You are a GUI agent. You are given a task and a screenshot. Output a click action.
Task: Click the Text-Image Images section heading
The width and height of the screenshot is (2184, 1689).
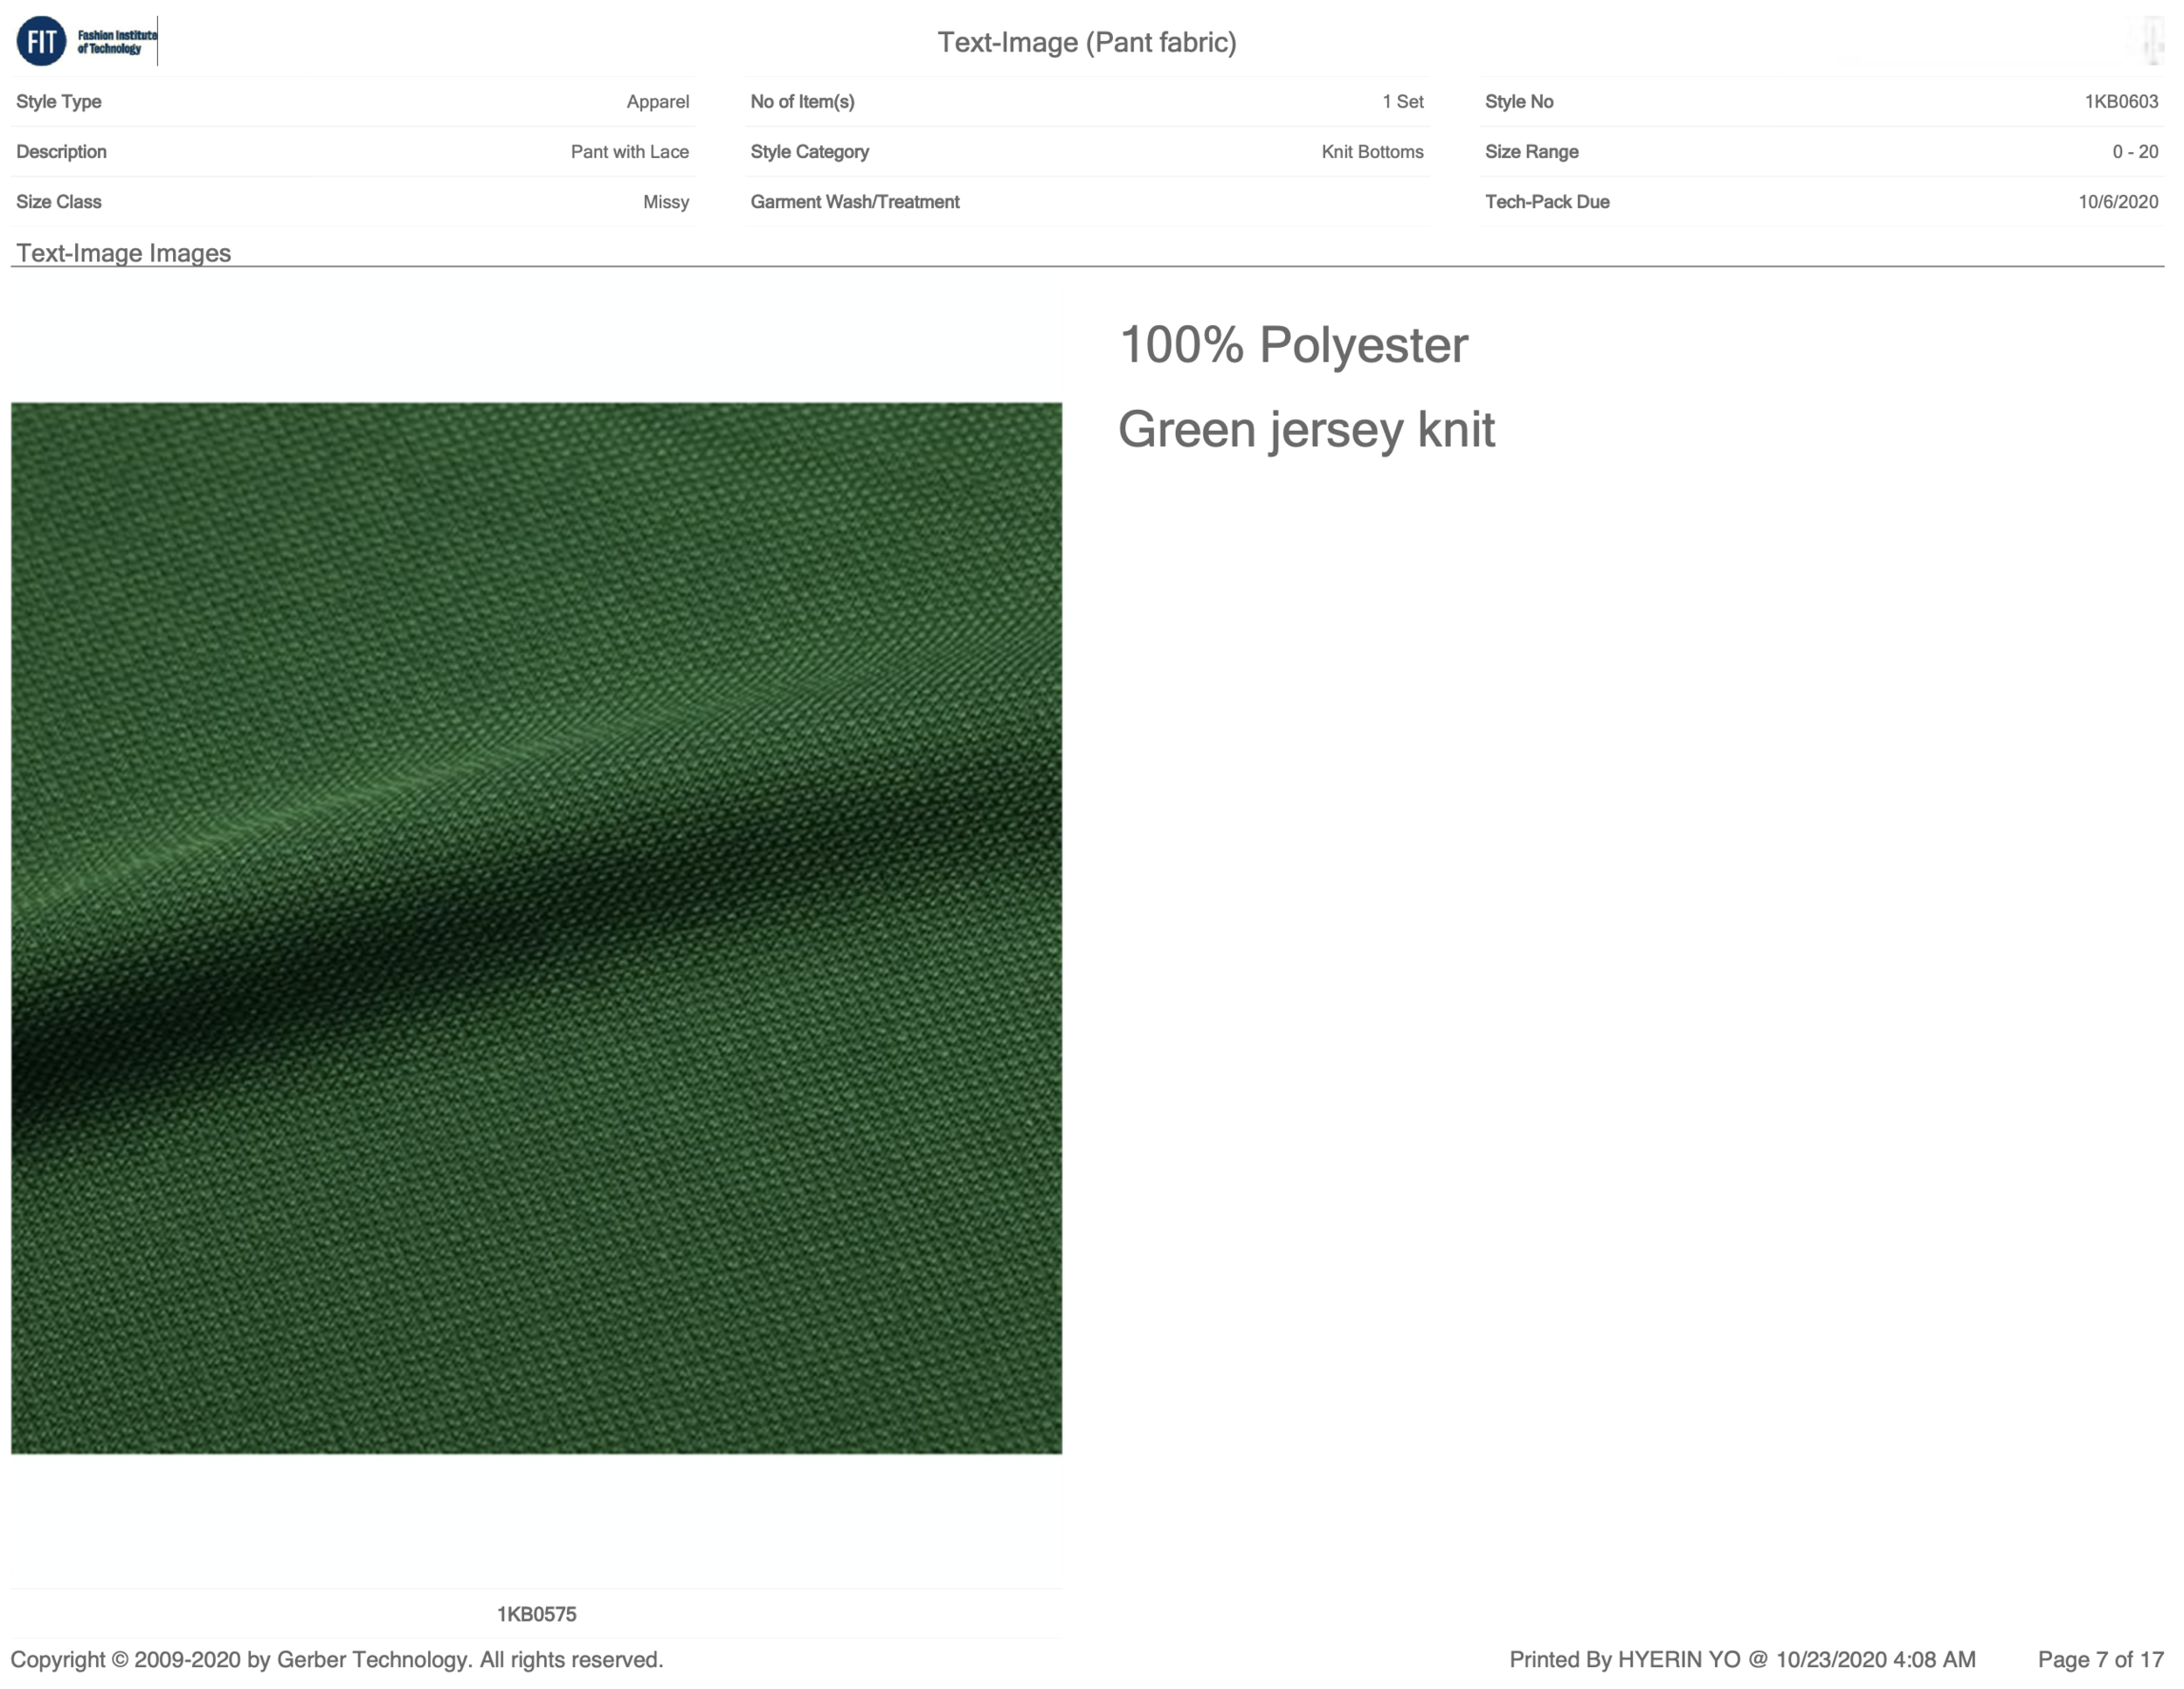point(124,253)
